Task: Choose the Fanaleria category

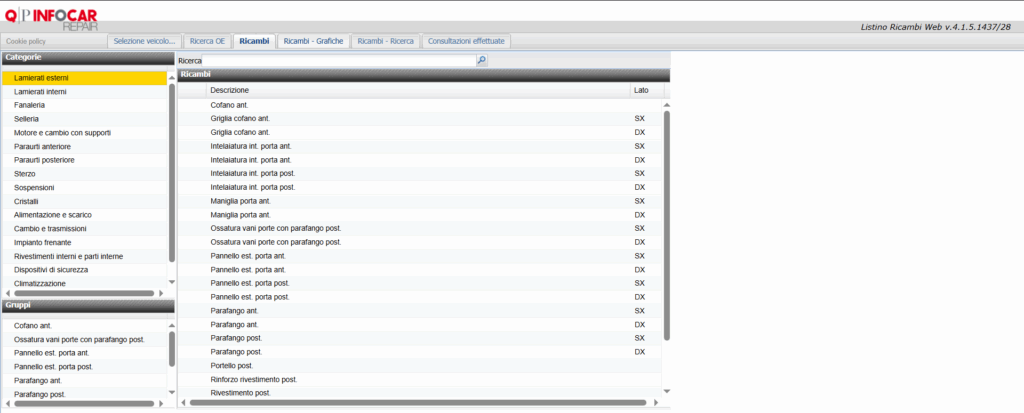Action: 84,105
